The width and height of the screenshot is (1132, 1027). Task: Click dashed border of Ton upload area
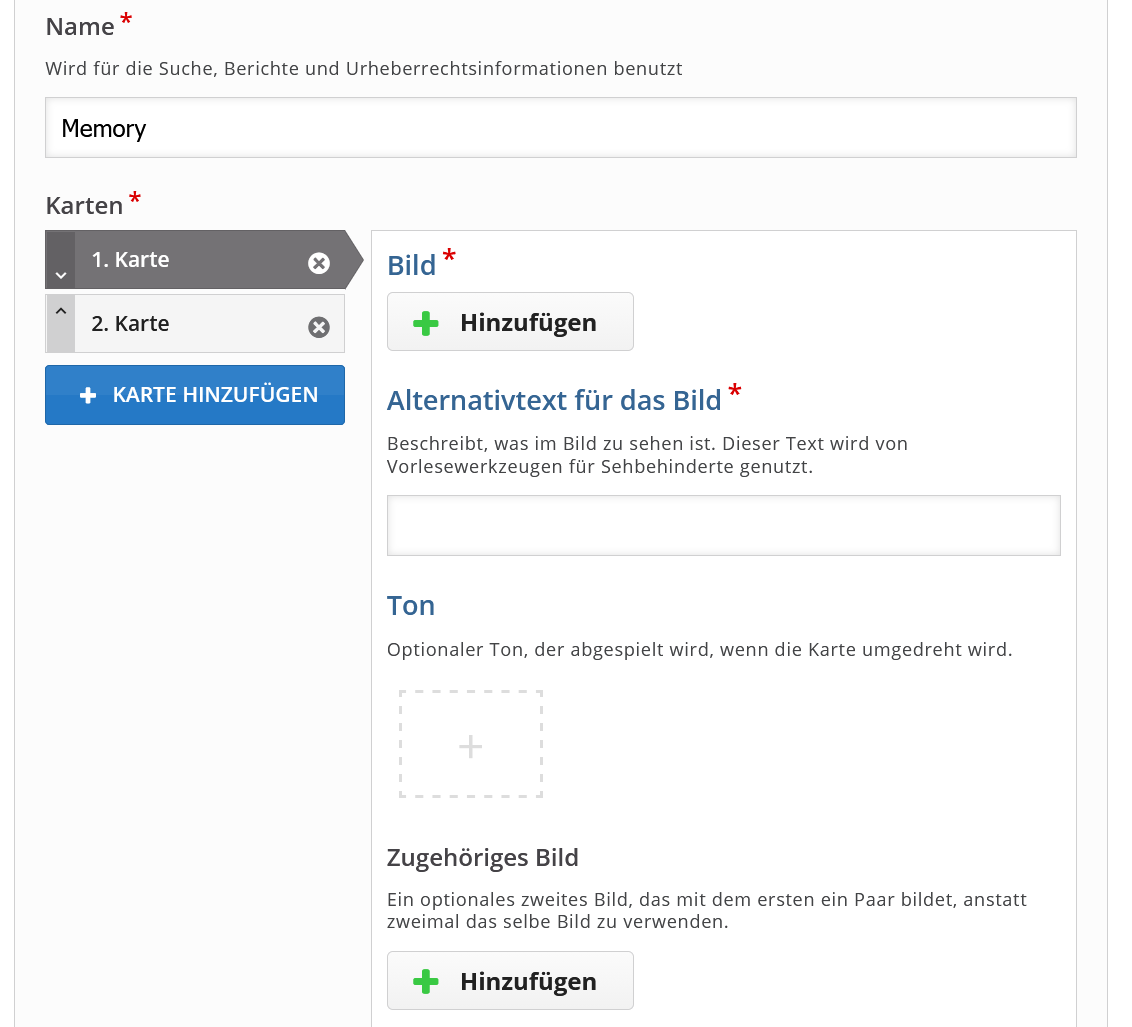click(400, 744)
